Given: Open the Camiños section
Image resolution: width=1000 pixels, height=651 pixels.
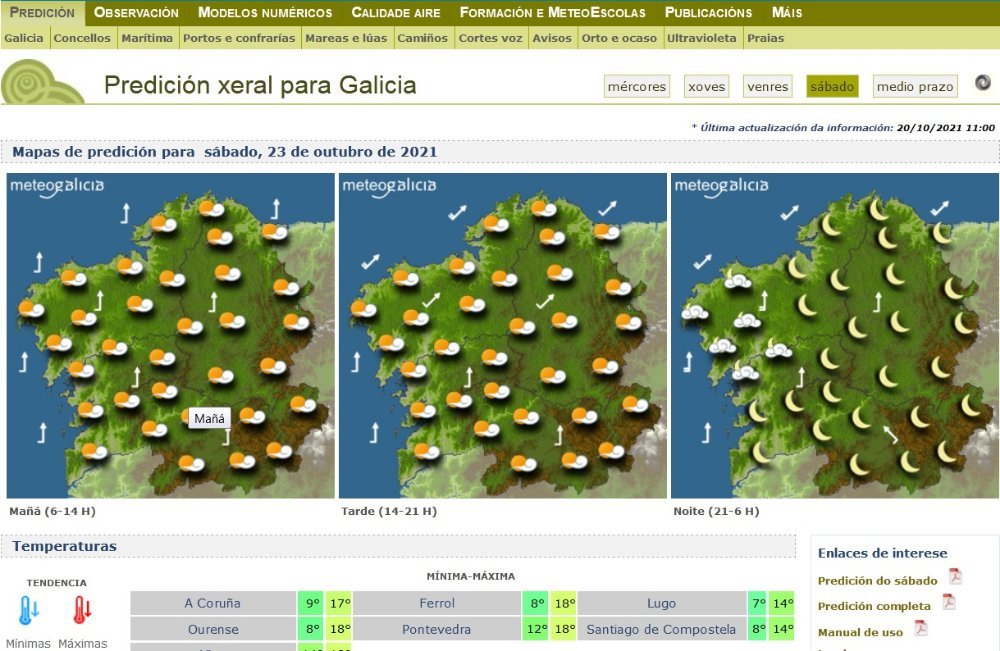Looking at the screenshot, I should (422, 38).
